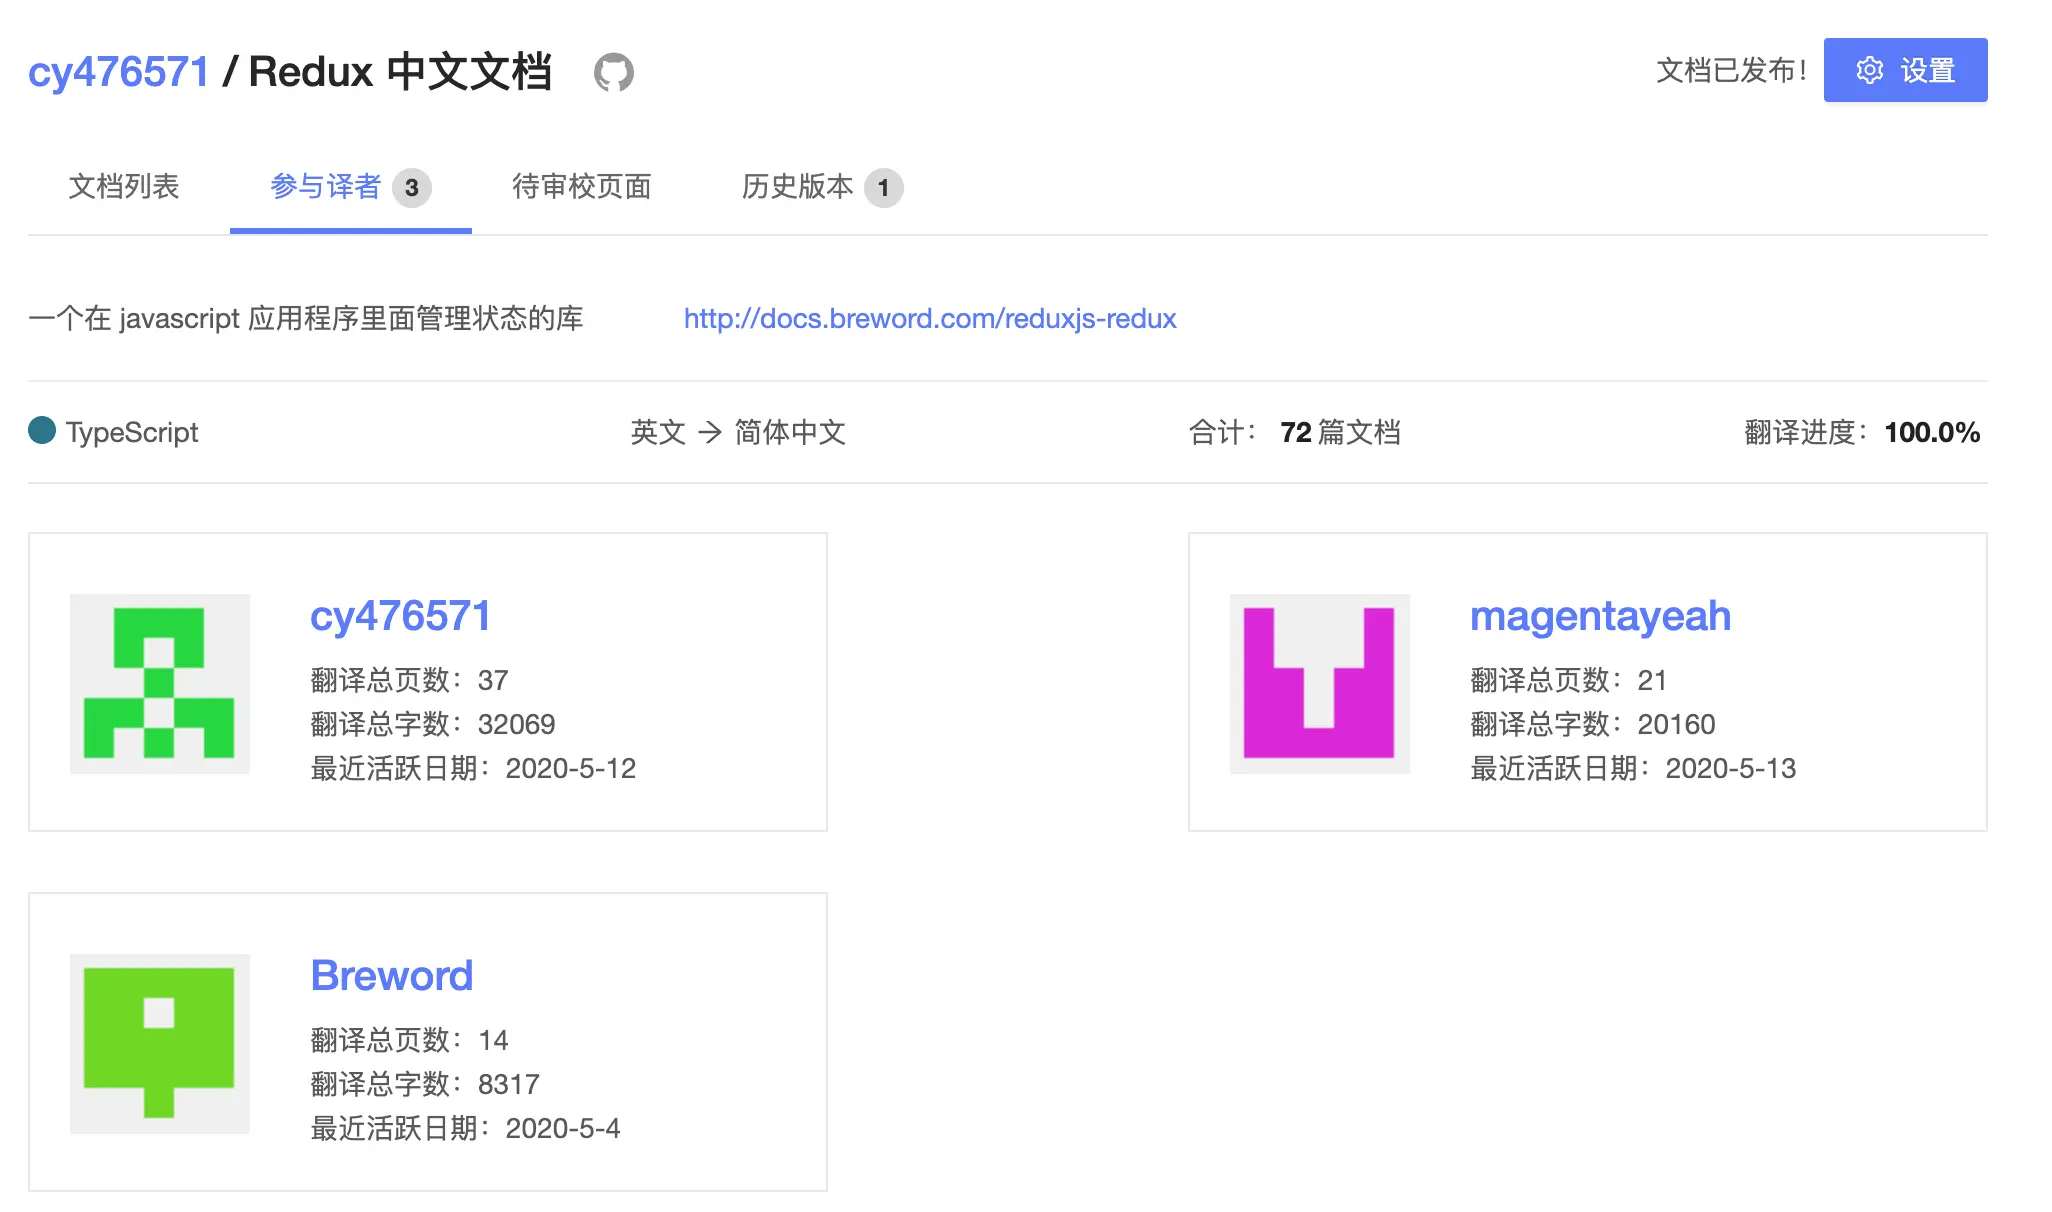
Task: Click the arrow between 英文 and 简体中文
Action: (709, 432)
